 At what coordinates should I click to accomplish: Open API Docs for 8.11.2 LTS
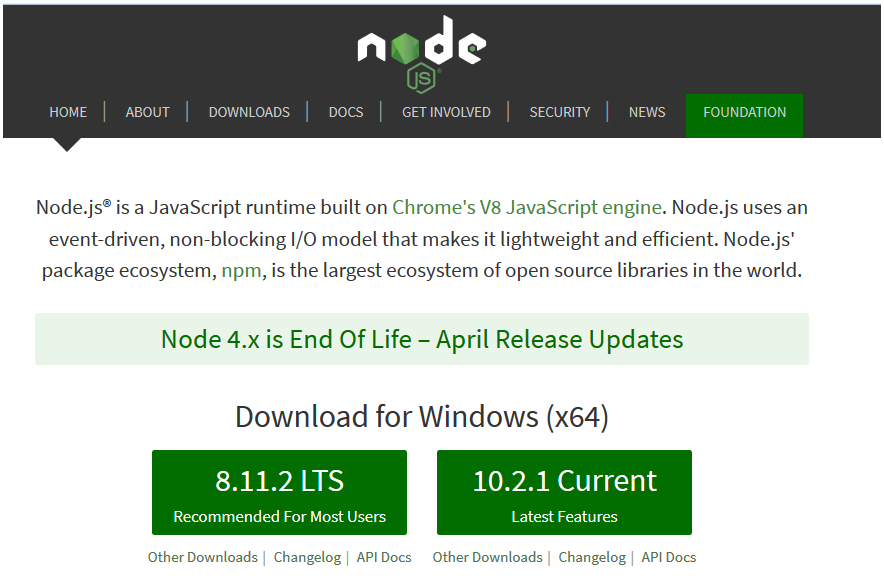pos(384,557)
